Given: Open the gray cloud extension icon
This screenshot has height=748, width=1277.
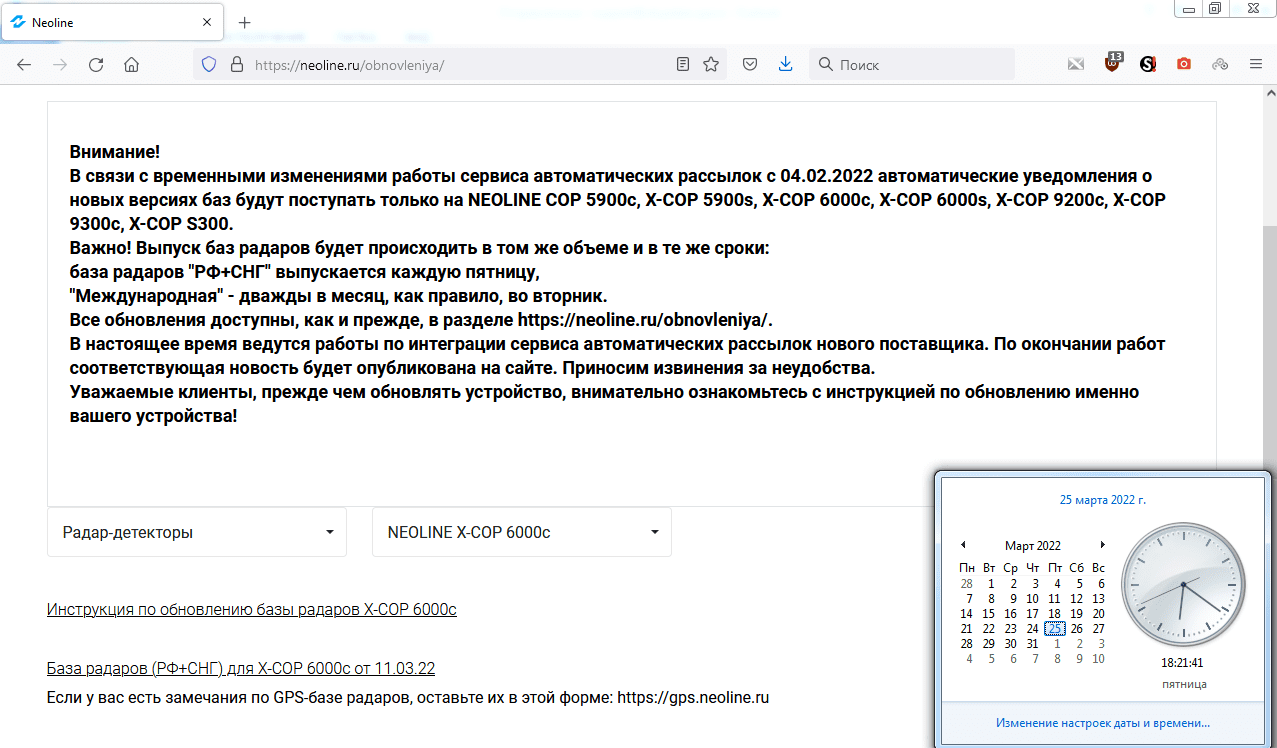Looking at the screenshot, I should tap(1220, 64).
